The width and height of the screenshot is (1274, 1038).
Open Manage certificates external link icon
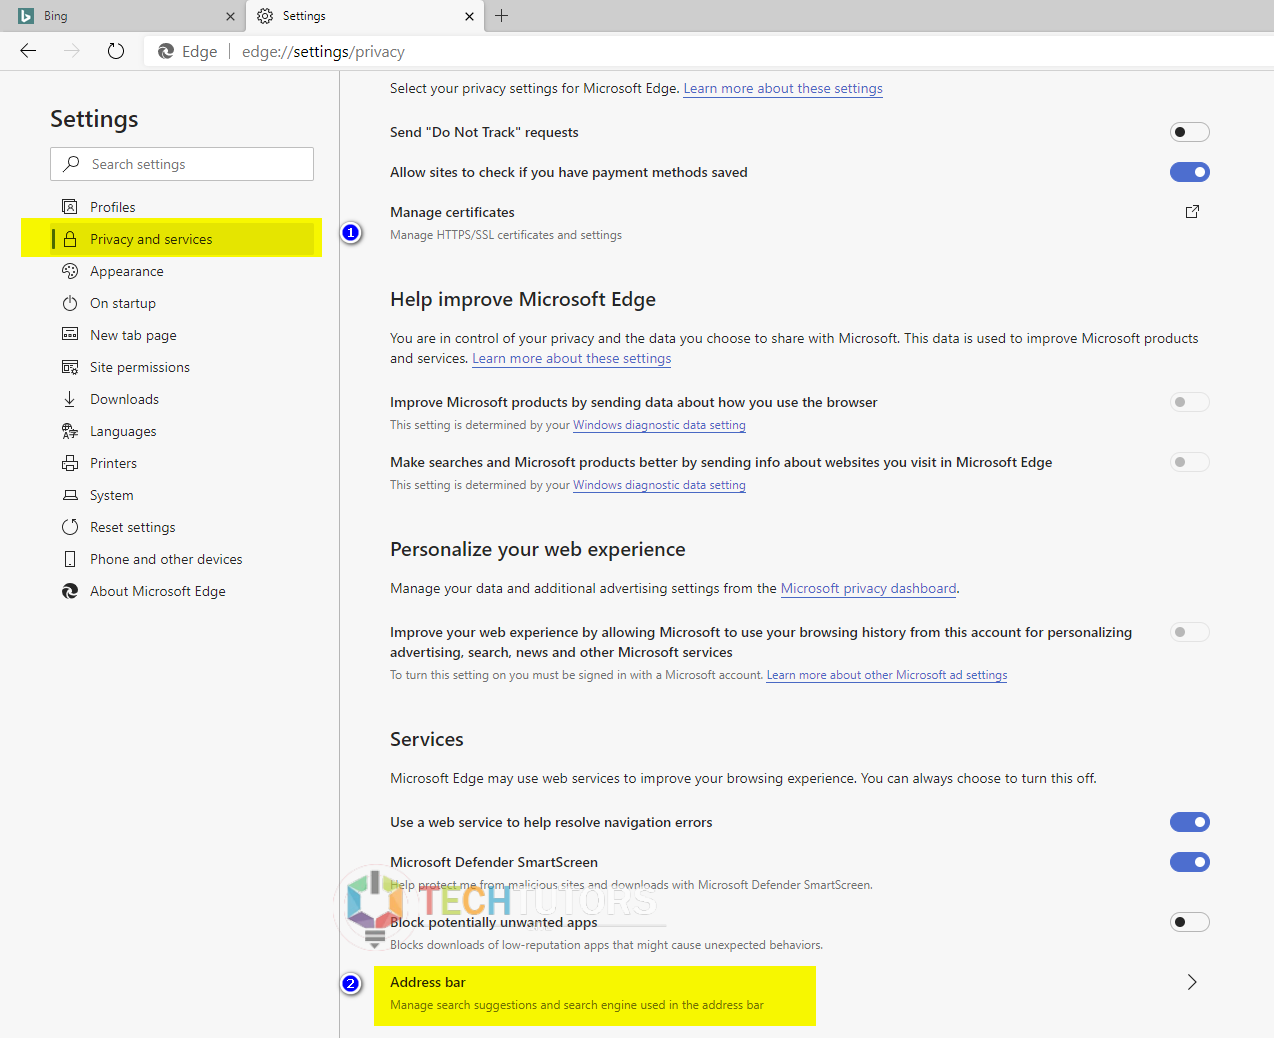(x=1192, y=212)
